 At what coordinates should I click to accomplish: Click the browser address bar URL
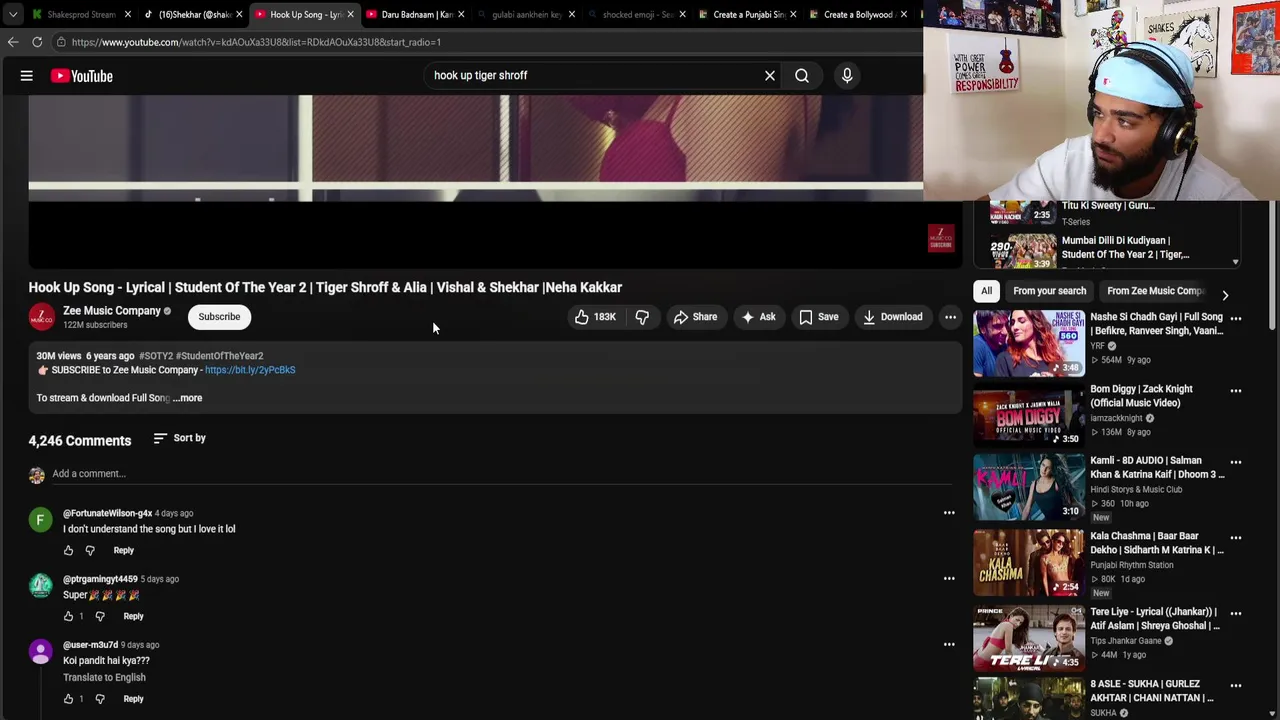pos(256,42)
